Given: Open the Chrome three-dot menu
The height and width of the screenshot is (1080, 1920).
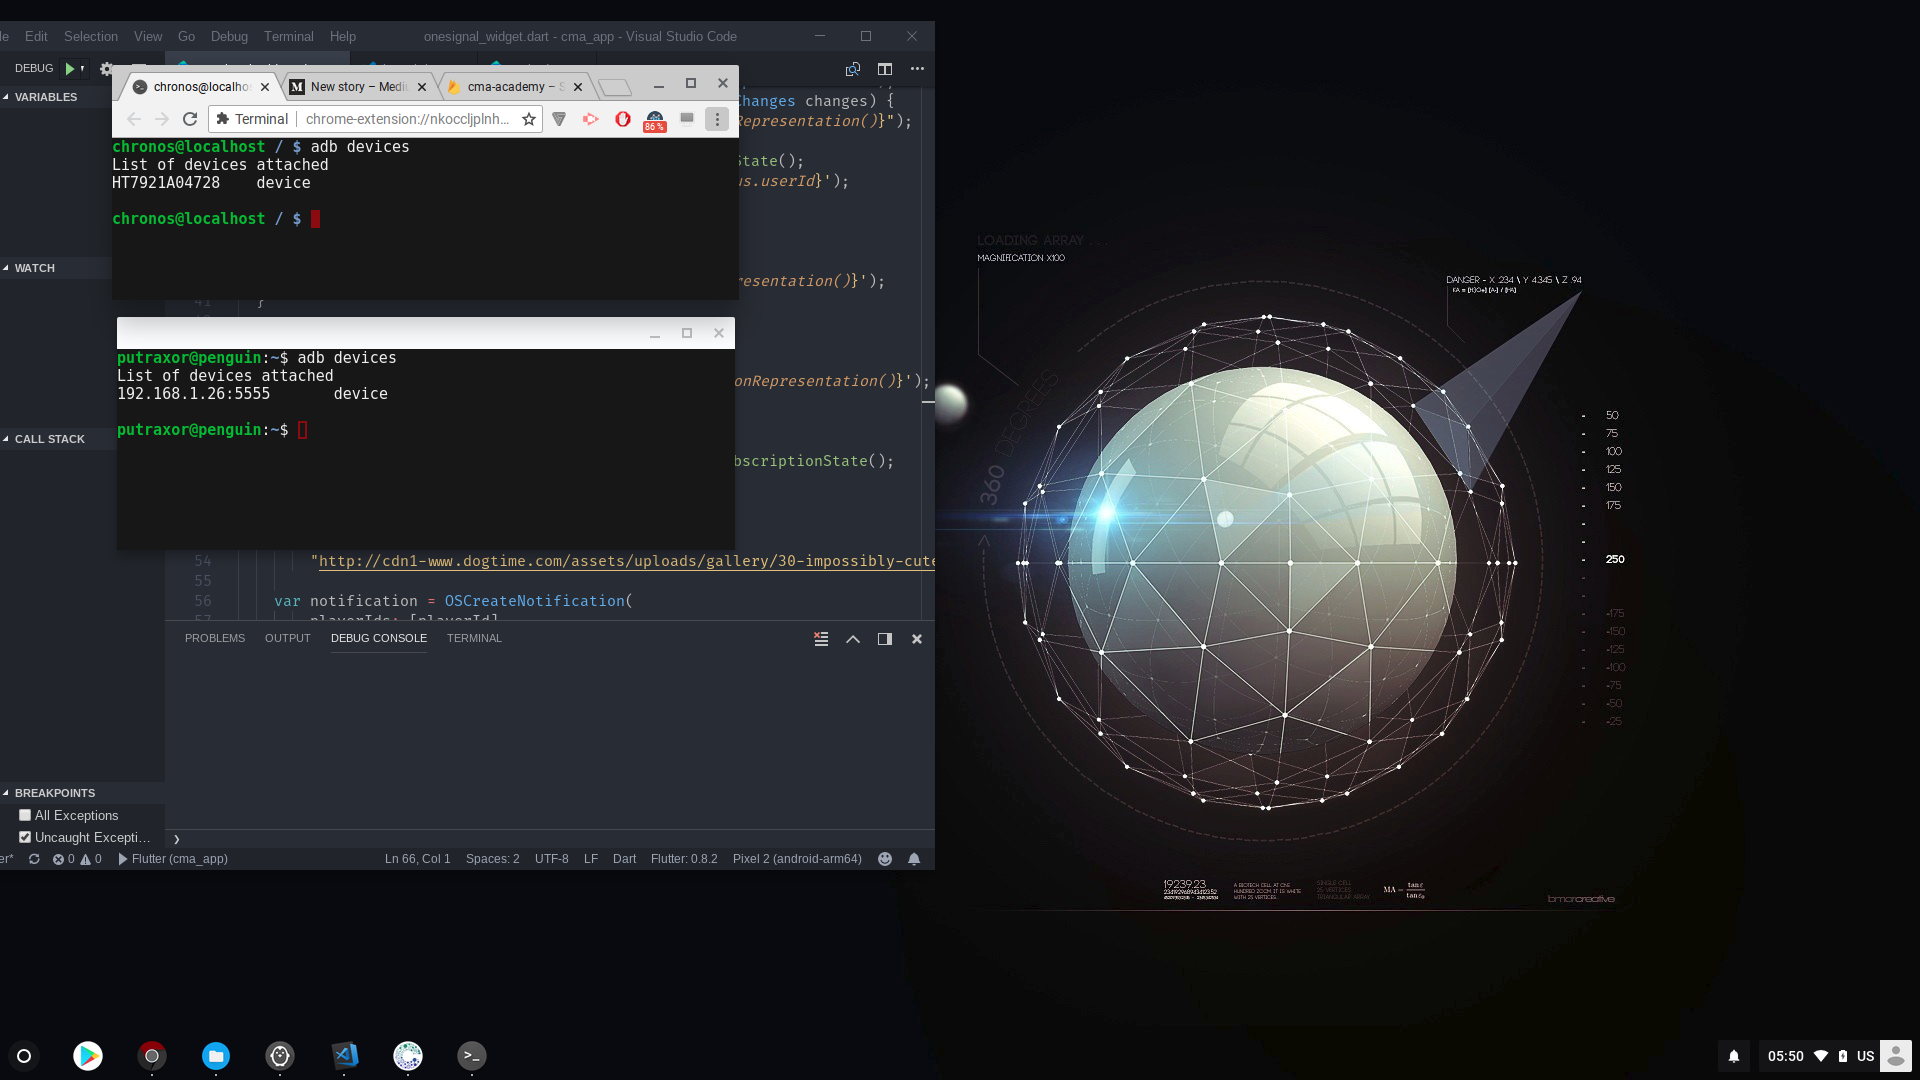Looking at the screenshot, I should point(717,119).
